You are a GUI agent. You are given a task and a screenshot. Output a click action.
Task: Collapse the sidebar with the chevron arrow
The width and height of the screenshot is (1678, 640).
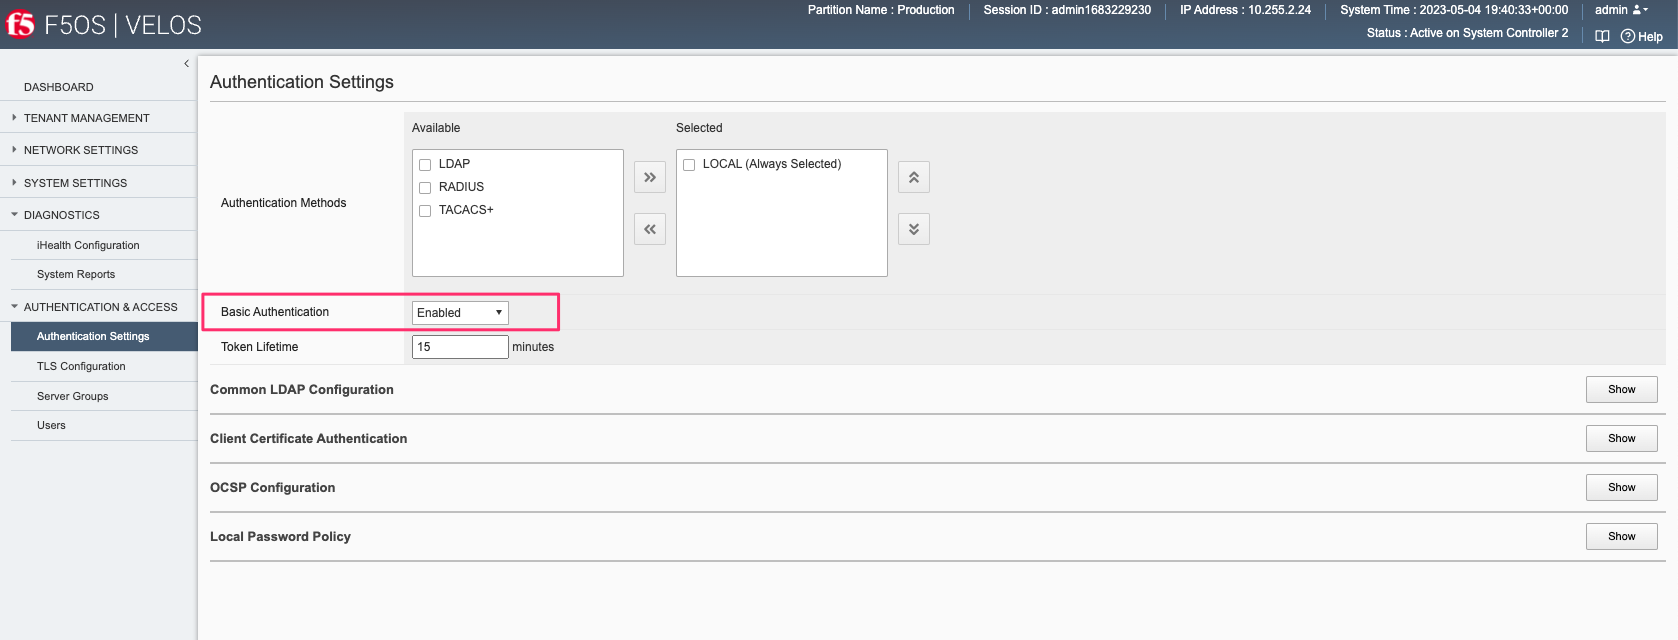[186, 64]
